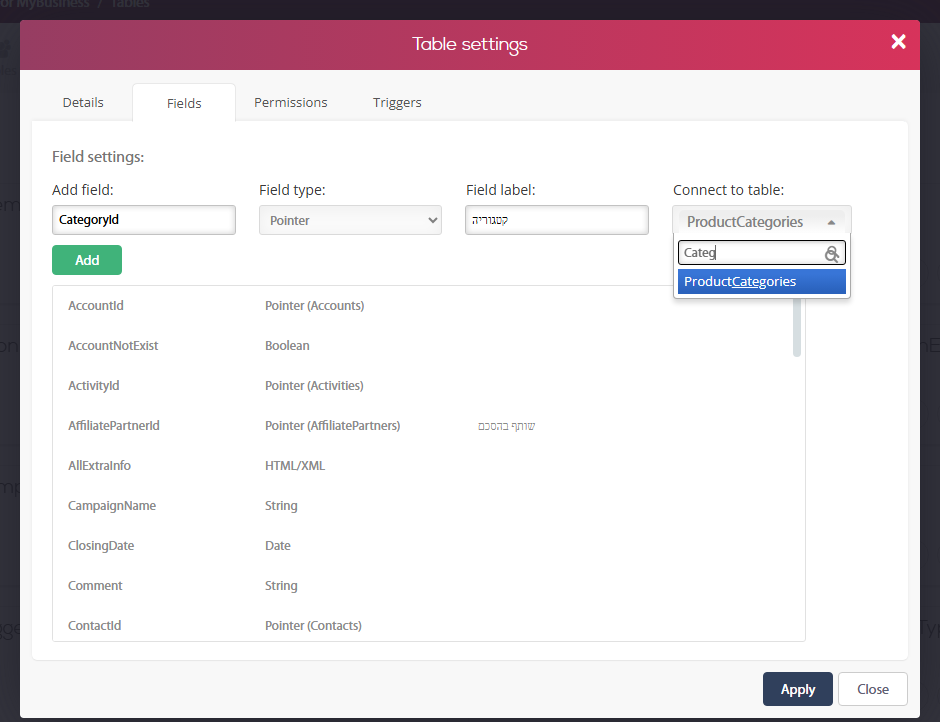Focus the Add field CategoryId input
The image size is (940, 722).
coord(144,220)
